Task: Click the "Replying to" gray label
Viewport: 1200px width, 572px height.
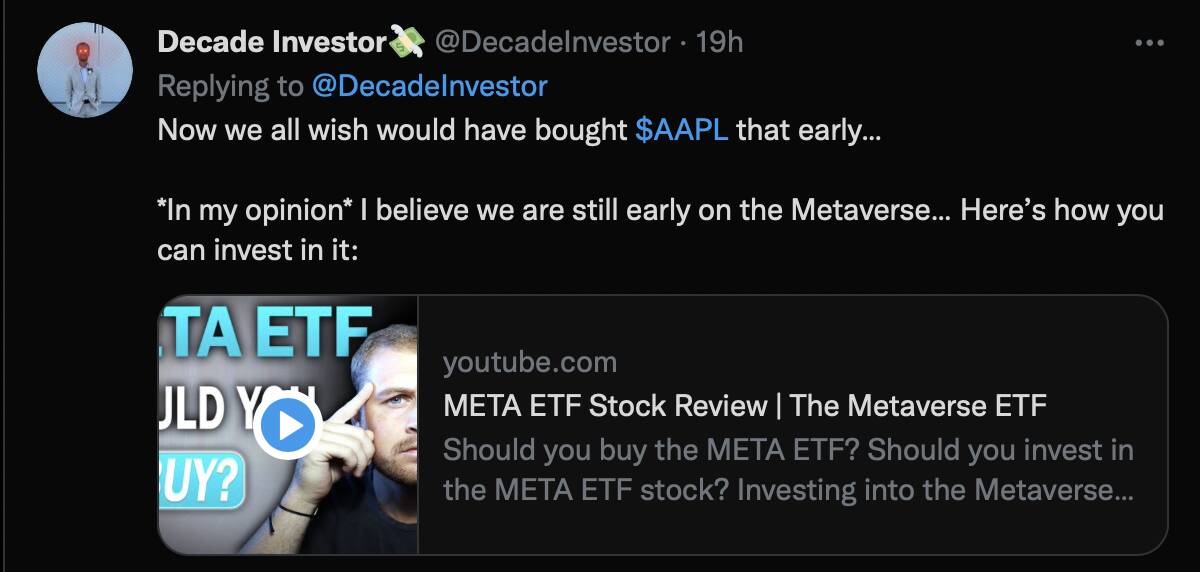Action: [230, 86]
